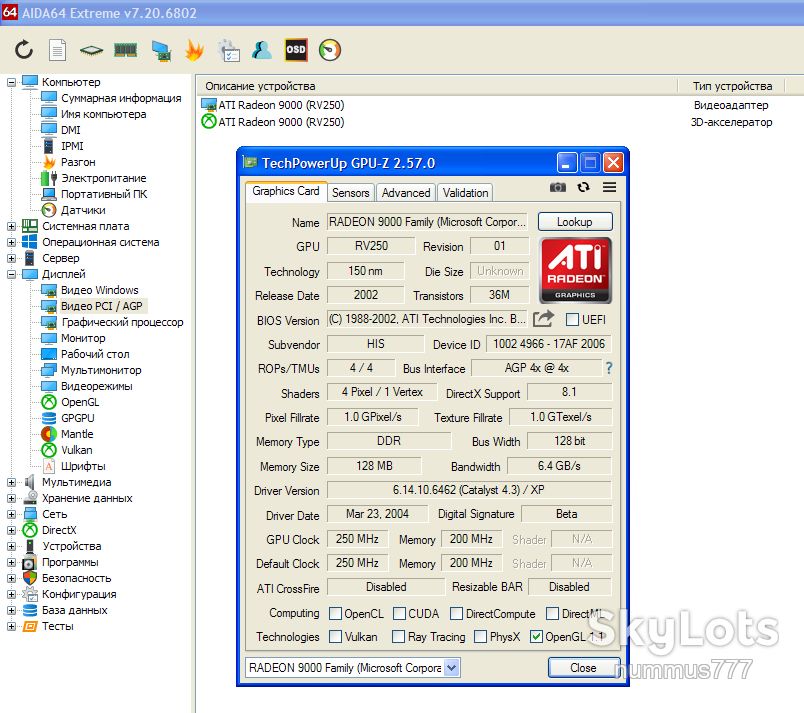Select Суммарная информация in the tree
This screenshot has width=804, height=713.
click(x=121, y=98)
